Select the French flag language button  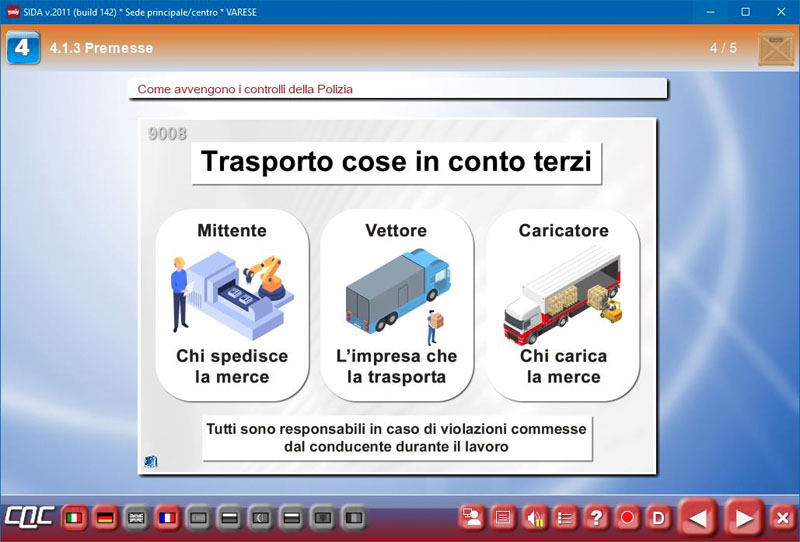point(167,518)
